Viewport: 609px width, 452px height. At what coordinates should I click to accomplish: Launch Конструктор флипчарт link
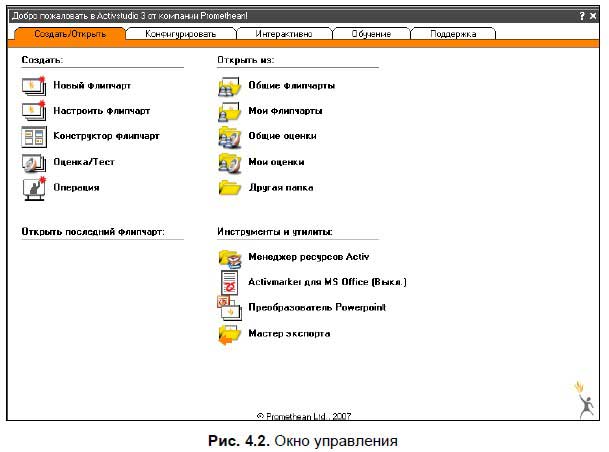(x=106, y=136)
